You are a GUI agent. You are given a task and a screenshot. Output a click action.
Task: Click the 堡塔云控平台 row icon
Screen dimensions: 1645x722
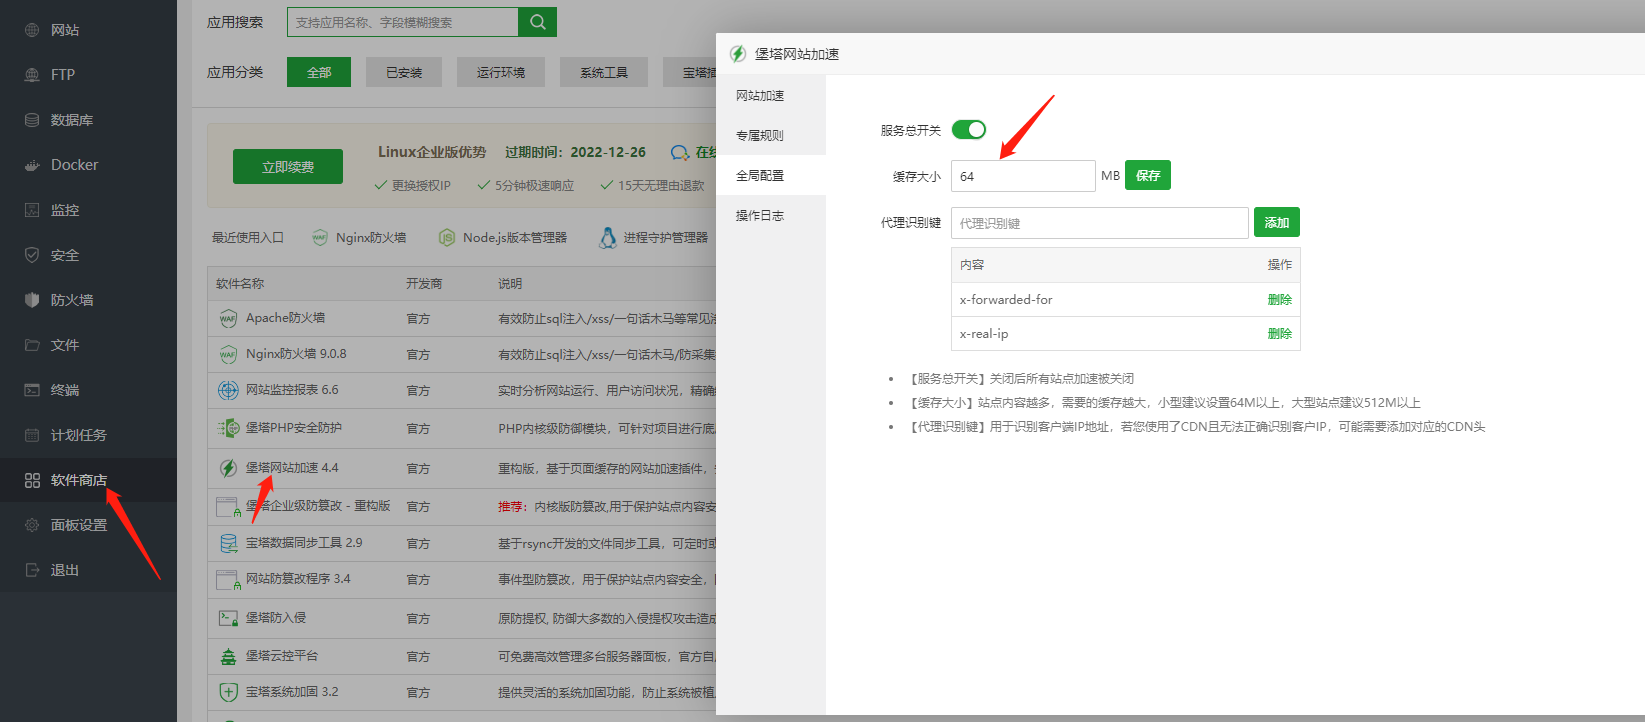click(228, 656)
